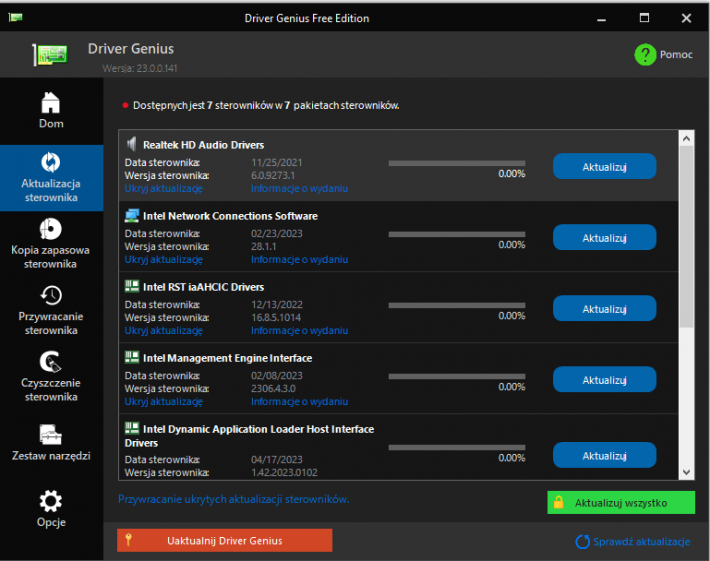Image resolution: width=710 pixels, height=561 pixels.
Task: Click the driver date 12/13/2022
Action: coord(277,305)
